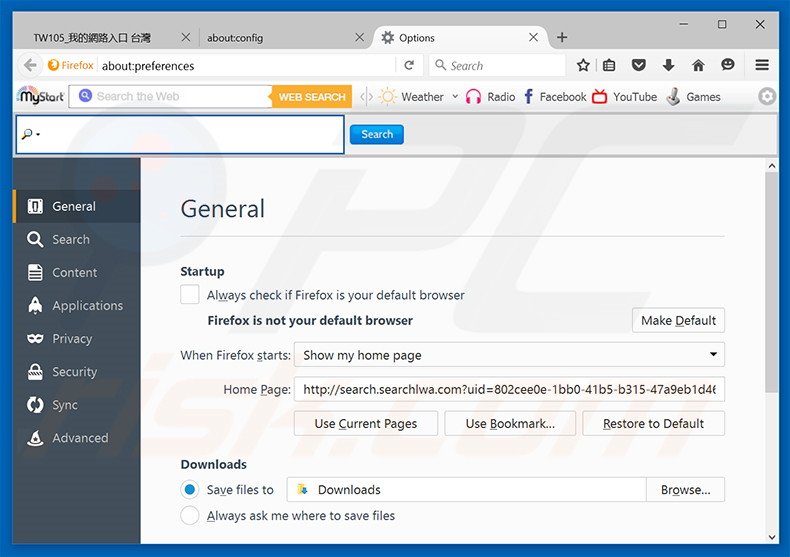Open a new tab with the plus button
The image size is (790, 557).
pos(562,37)
